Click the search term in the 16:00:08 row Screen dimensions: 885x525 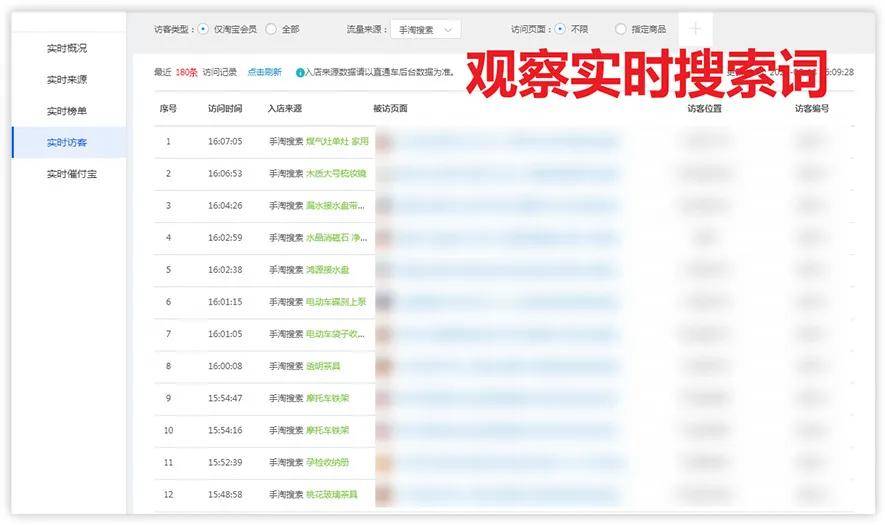[x=323, y=366]
